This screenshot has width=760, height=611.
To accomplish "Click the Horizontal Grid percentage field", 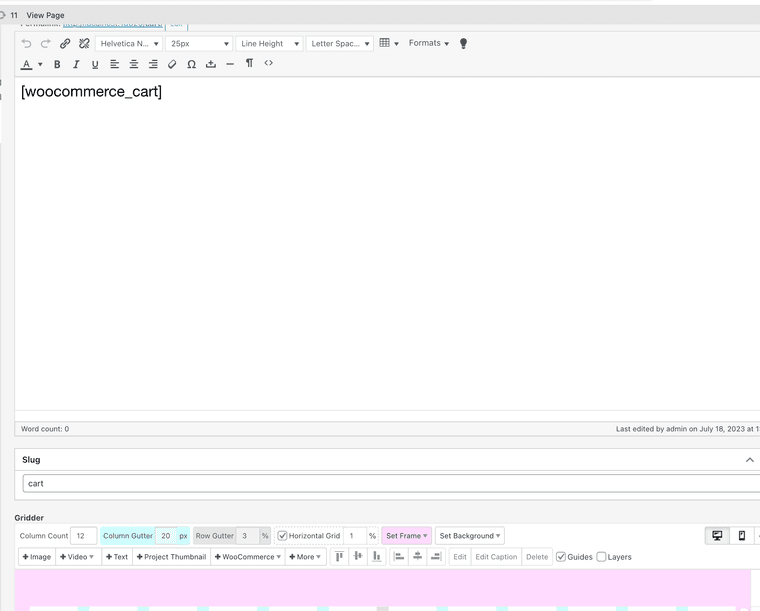I will [x=355, y=536].
